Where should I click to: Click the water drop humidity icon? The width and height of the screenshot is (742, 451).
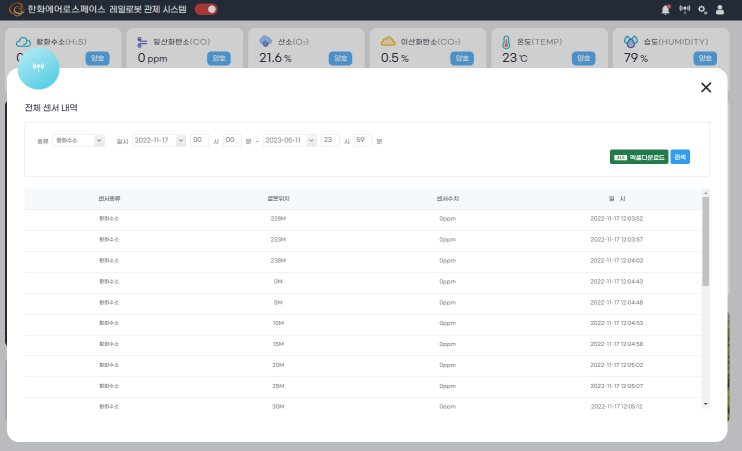(x=630, y=42)
